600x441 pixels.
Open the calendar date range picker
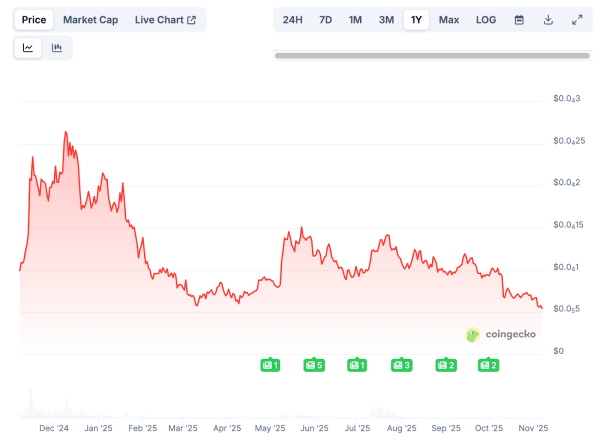coord(519,20)
